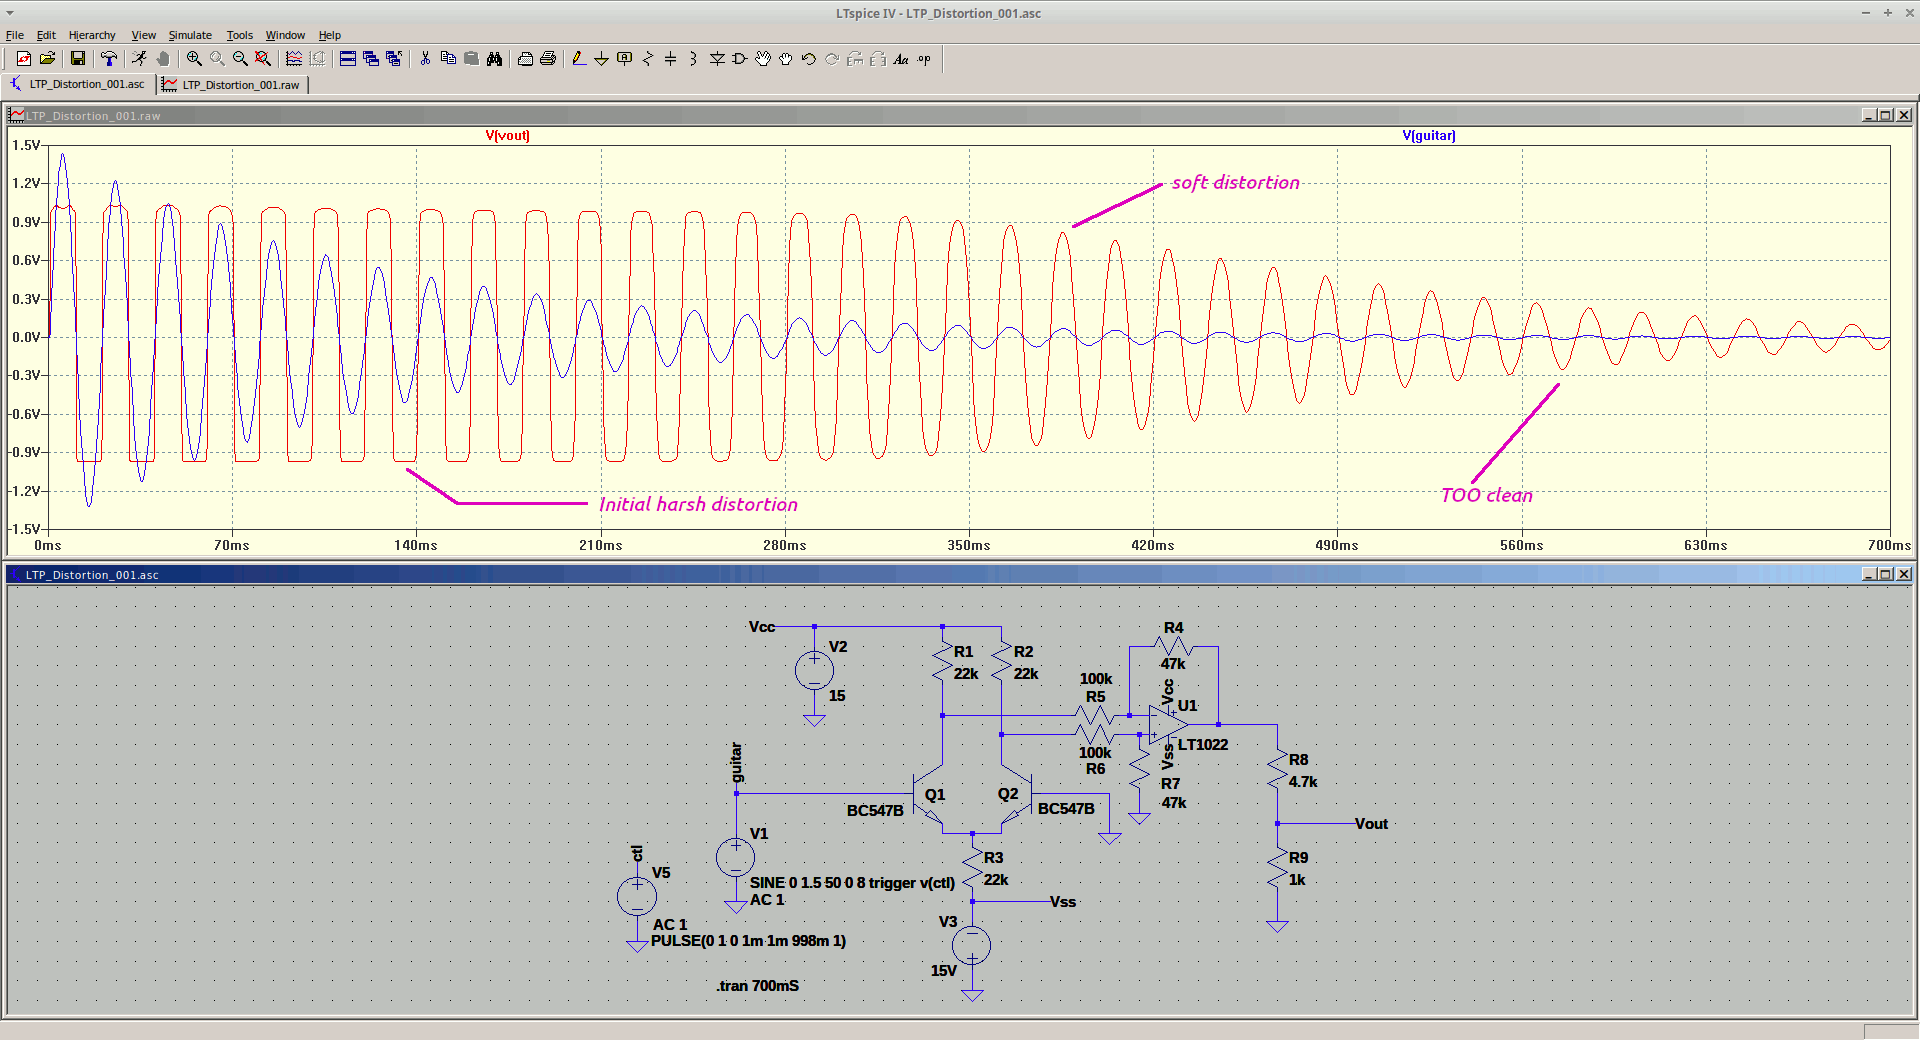Select the Component gate icon

pos(740,59)
